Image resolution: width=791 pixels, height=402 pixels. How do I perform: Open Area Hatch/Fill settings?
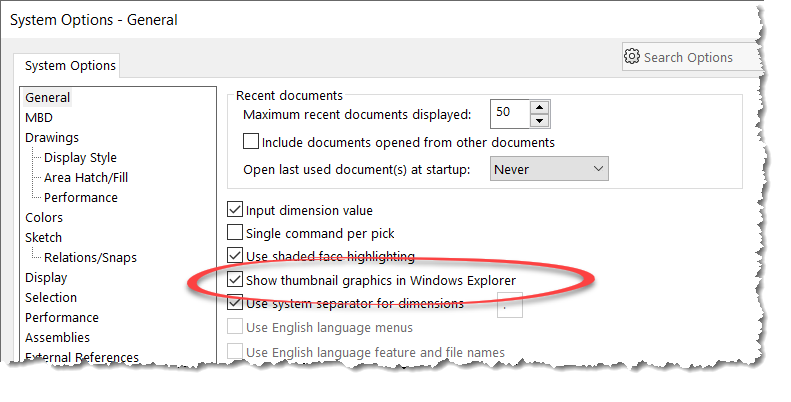coord(86,178)
